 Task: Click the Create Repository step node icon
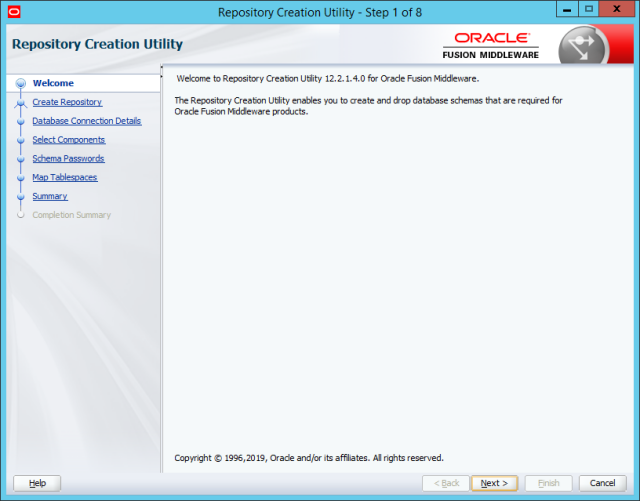[20, 103]
